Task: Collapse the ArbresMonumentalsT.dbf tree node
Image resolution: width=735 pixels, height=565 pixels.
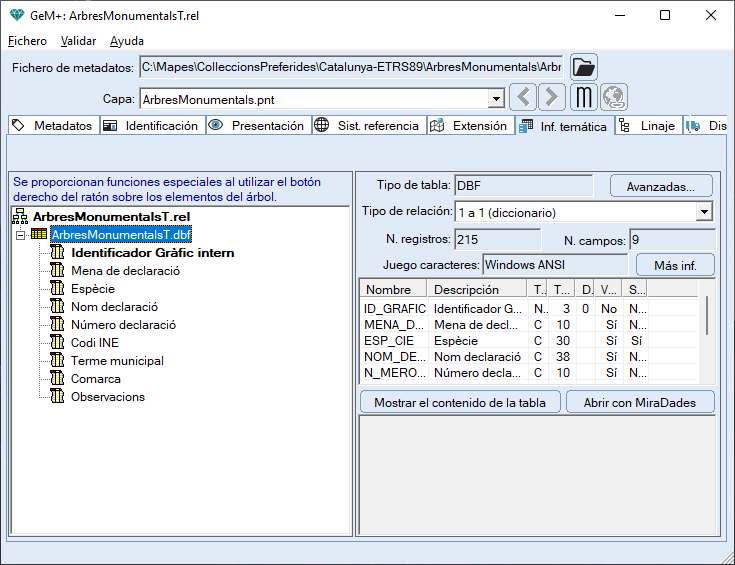Action: point(20,235)
